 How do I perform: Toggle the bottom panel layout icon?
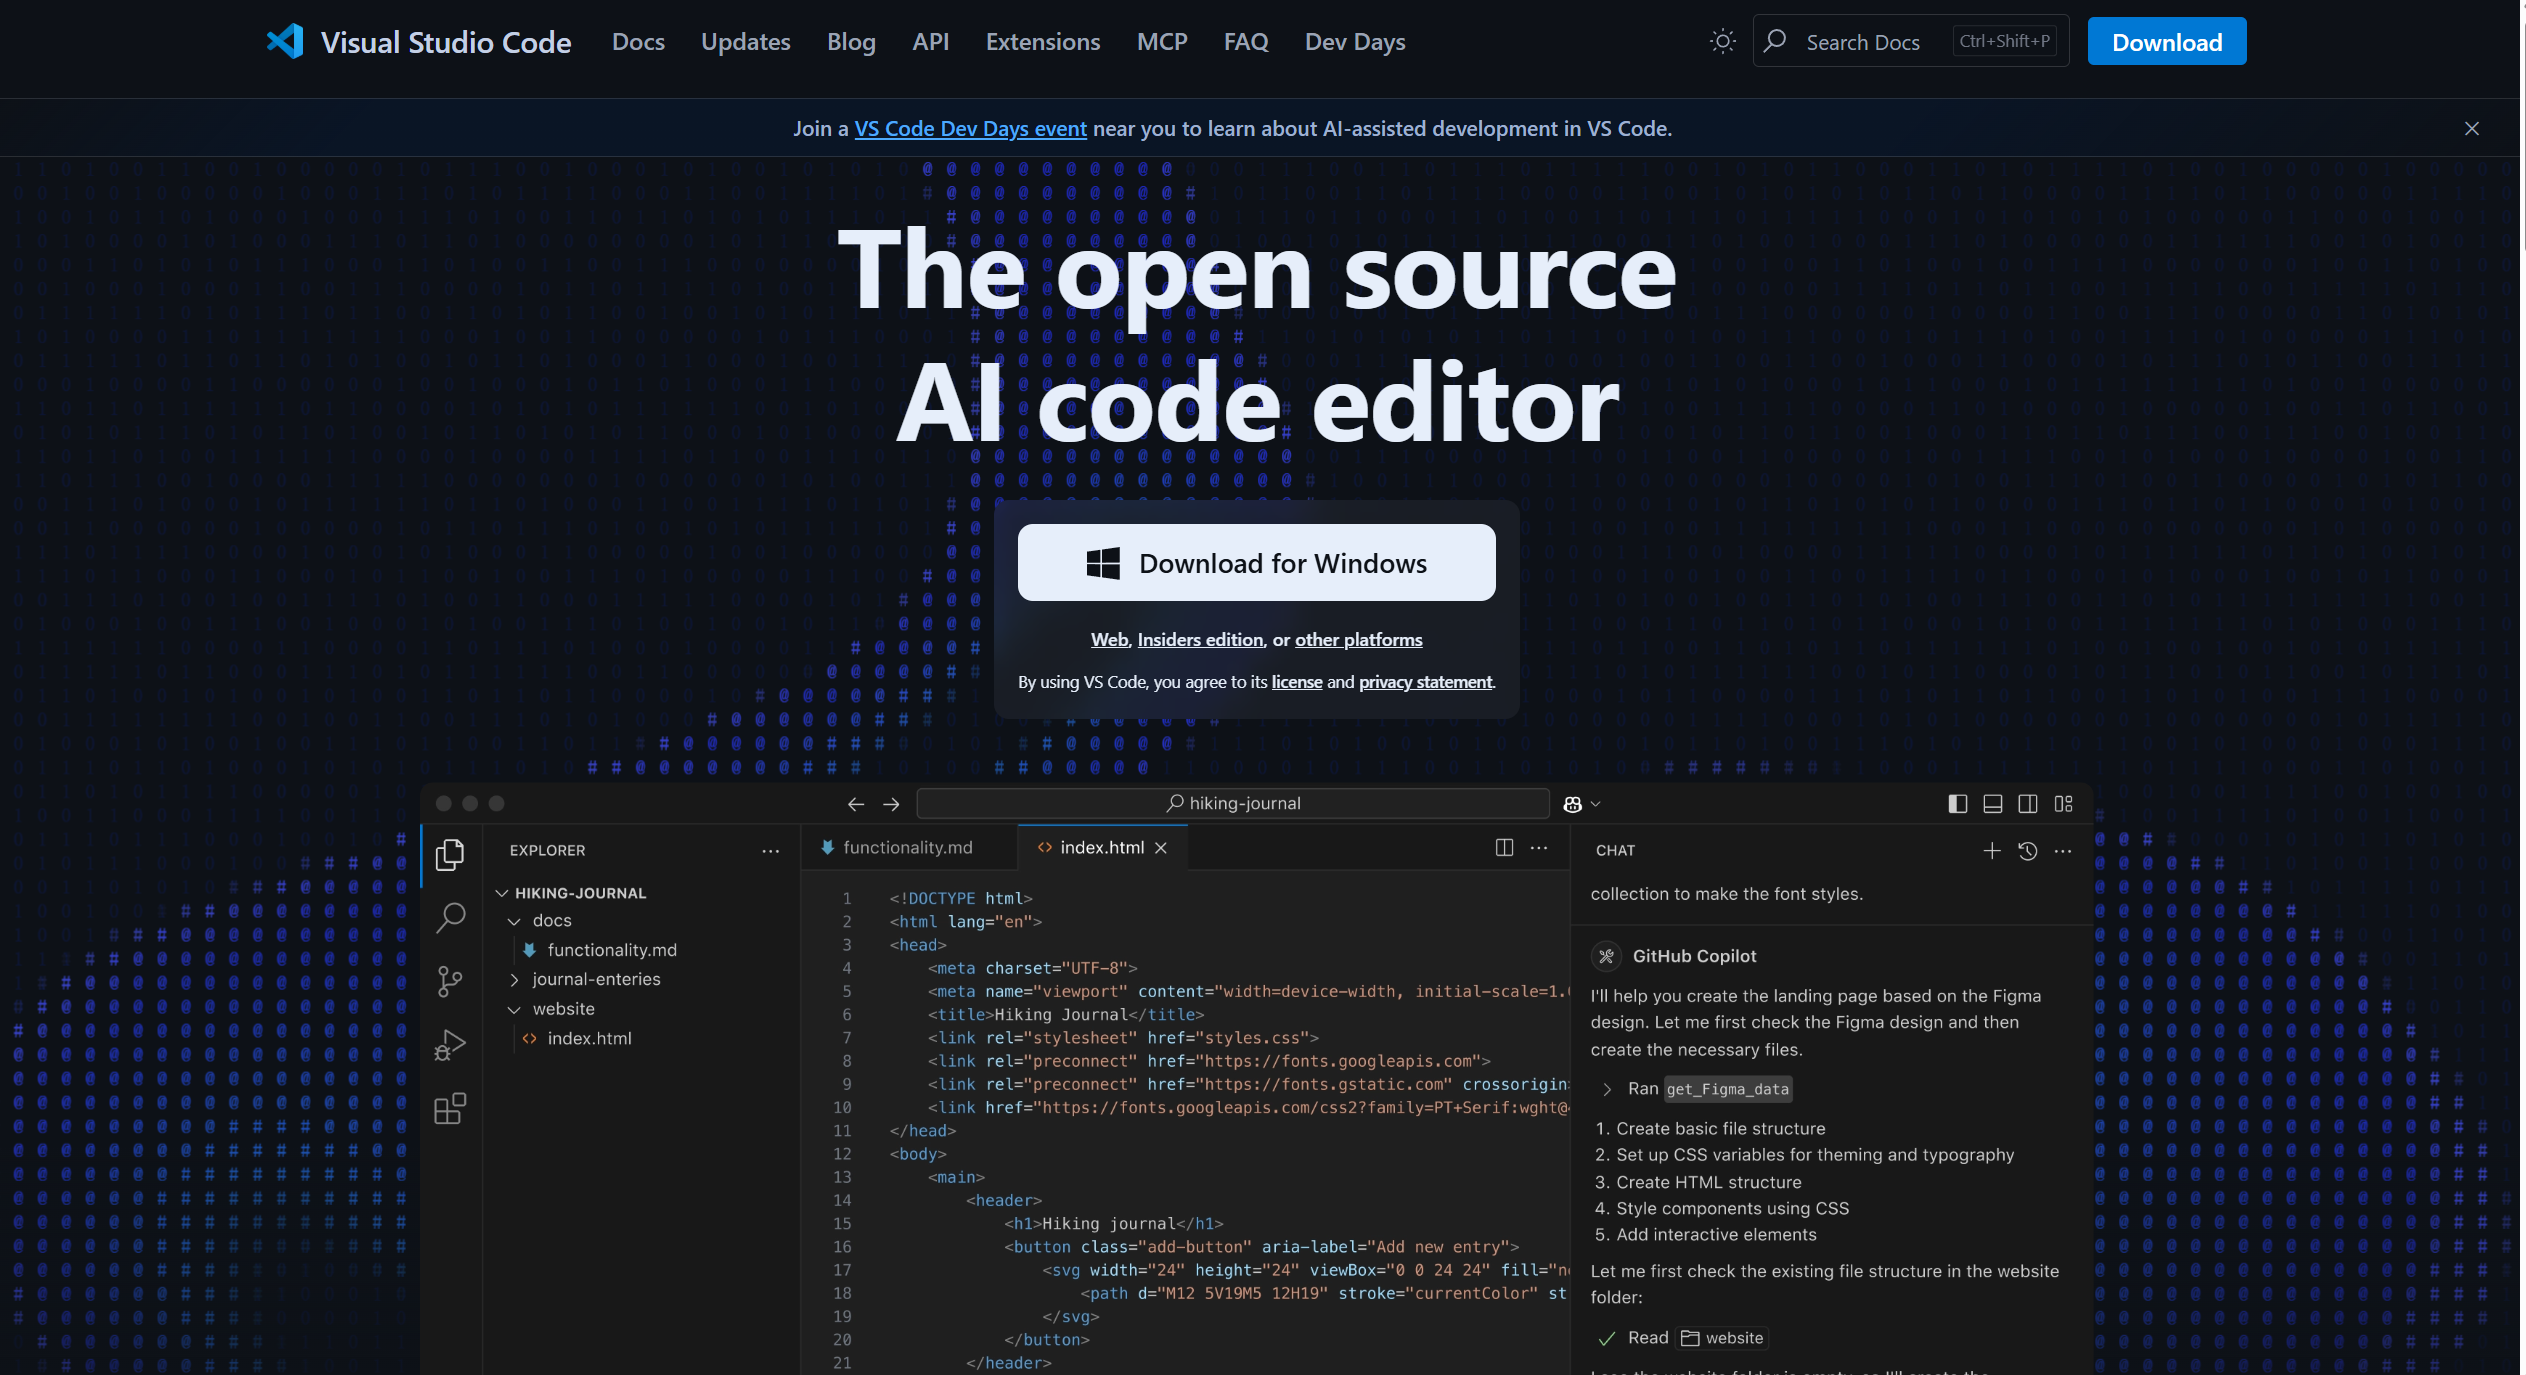(x=1992, y=804)
